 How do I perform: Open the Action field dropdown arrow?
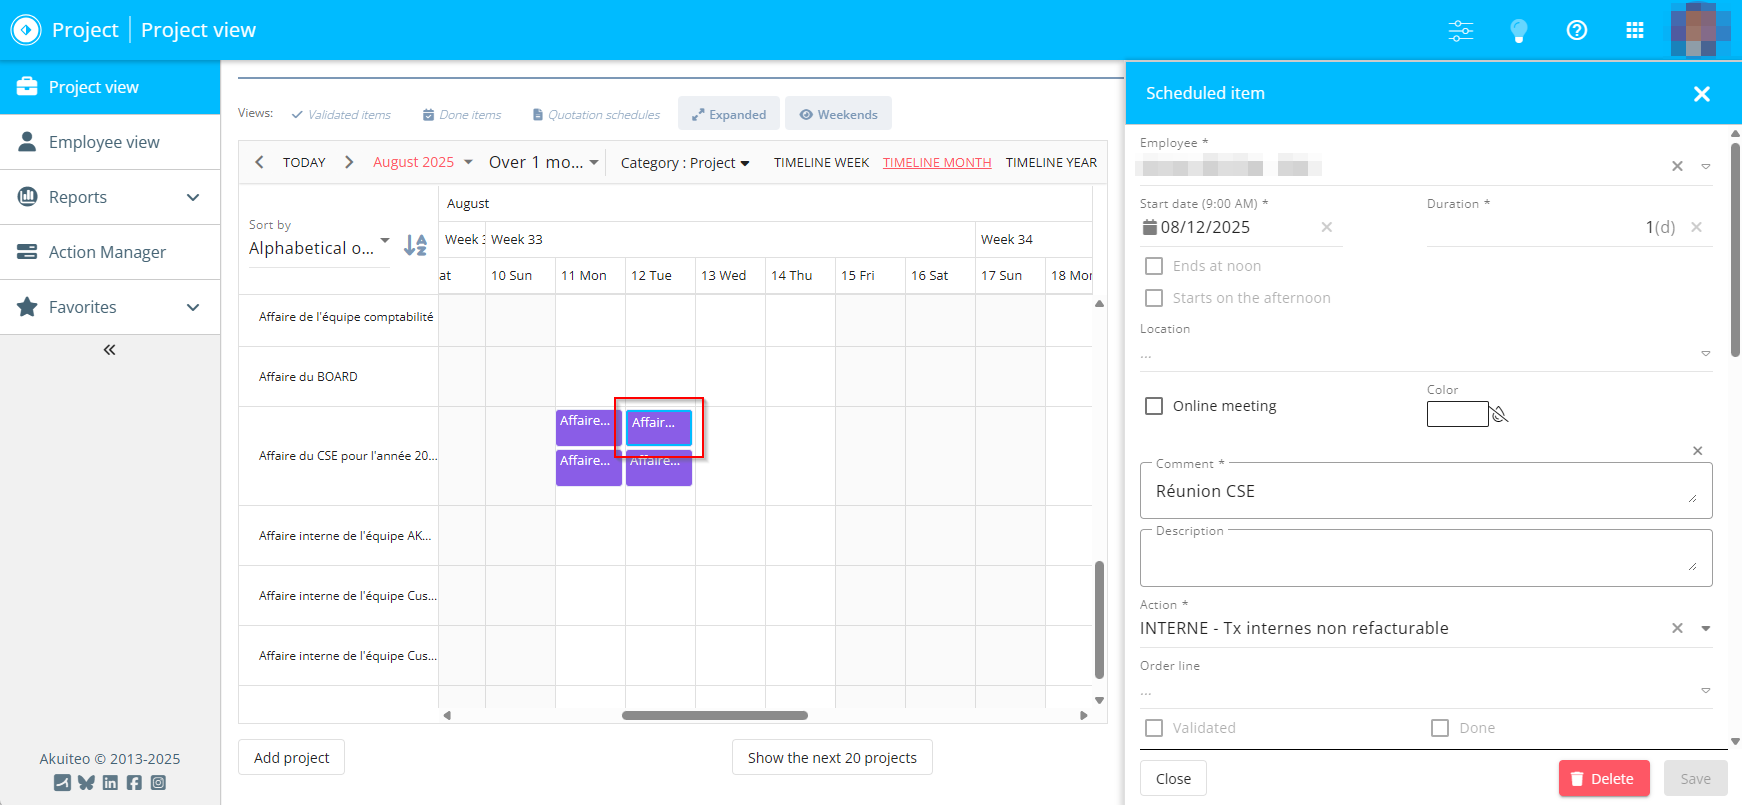pyautogui.click(x=1705, y=628)
